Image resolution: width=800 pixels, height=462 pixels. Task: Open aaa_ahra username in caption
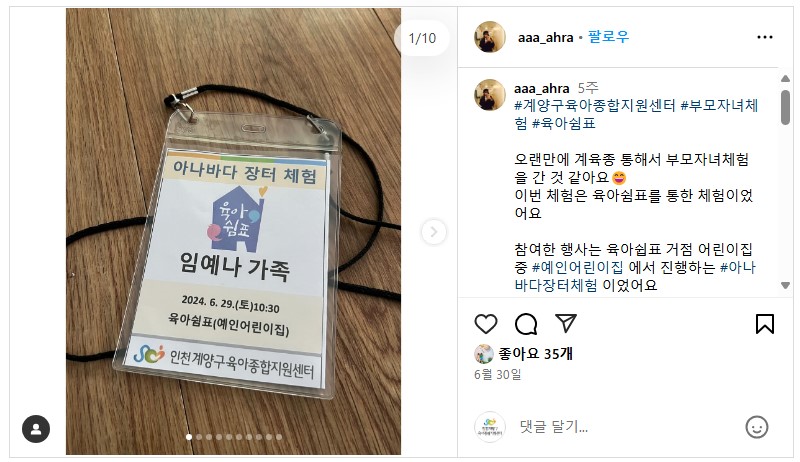pyautogui.click(x=541, y=88)
